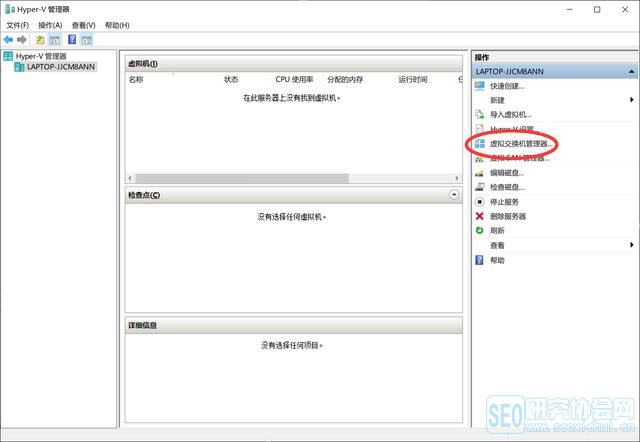Click the 详细信息 panel header

[294, 325]
